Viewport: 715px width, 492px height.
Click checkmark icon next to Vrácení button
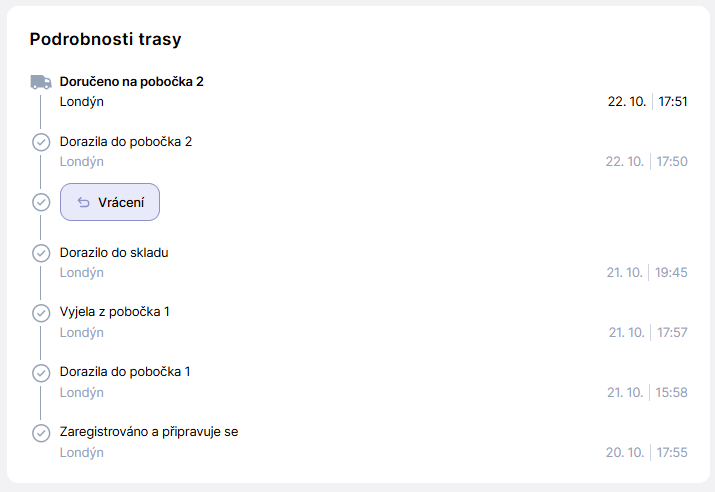41,202
